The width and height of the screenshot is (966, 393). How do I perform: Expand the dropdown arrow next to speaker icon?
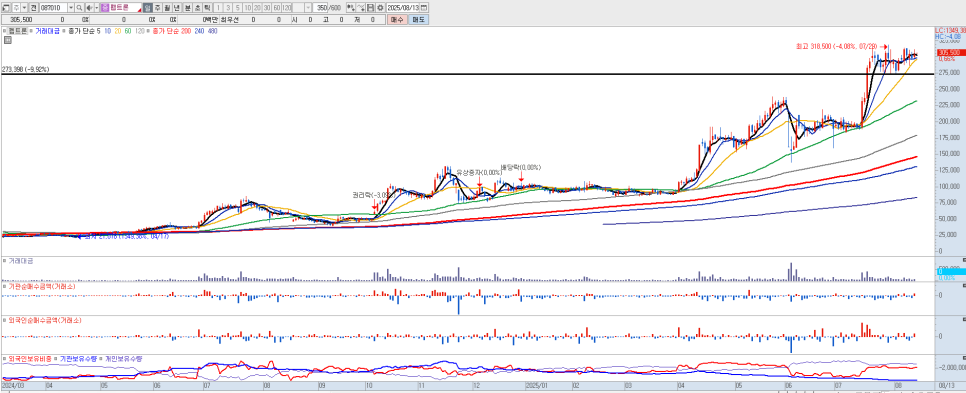coord(97,7)
